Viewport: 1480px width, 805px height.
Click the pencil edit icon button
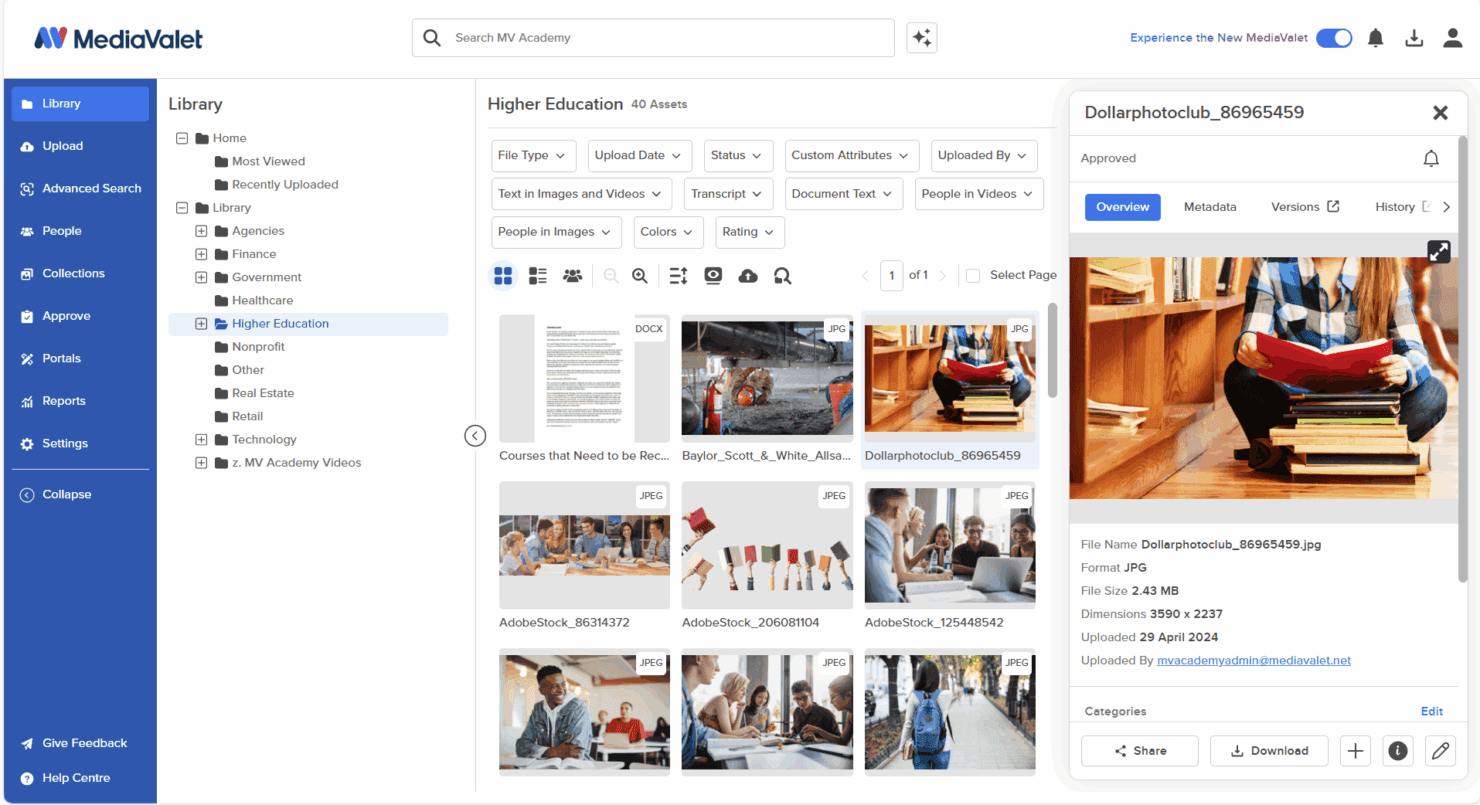1440,751
